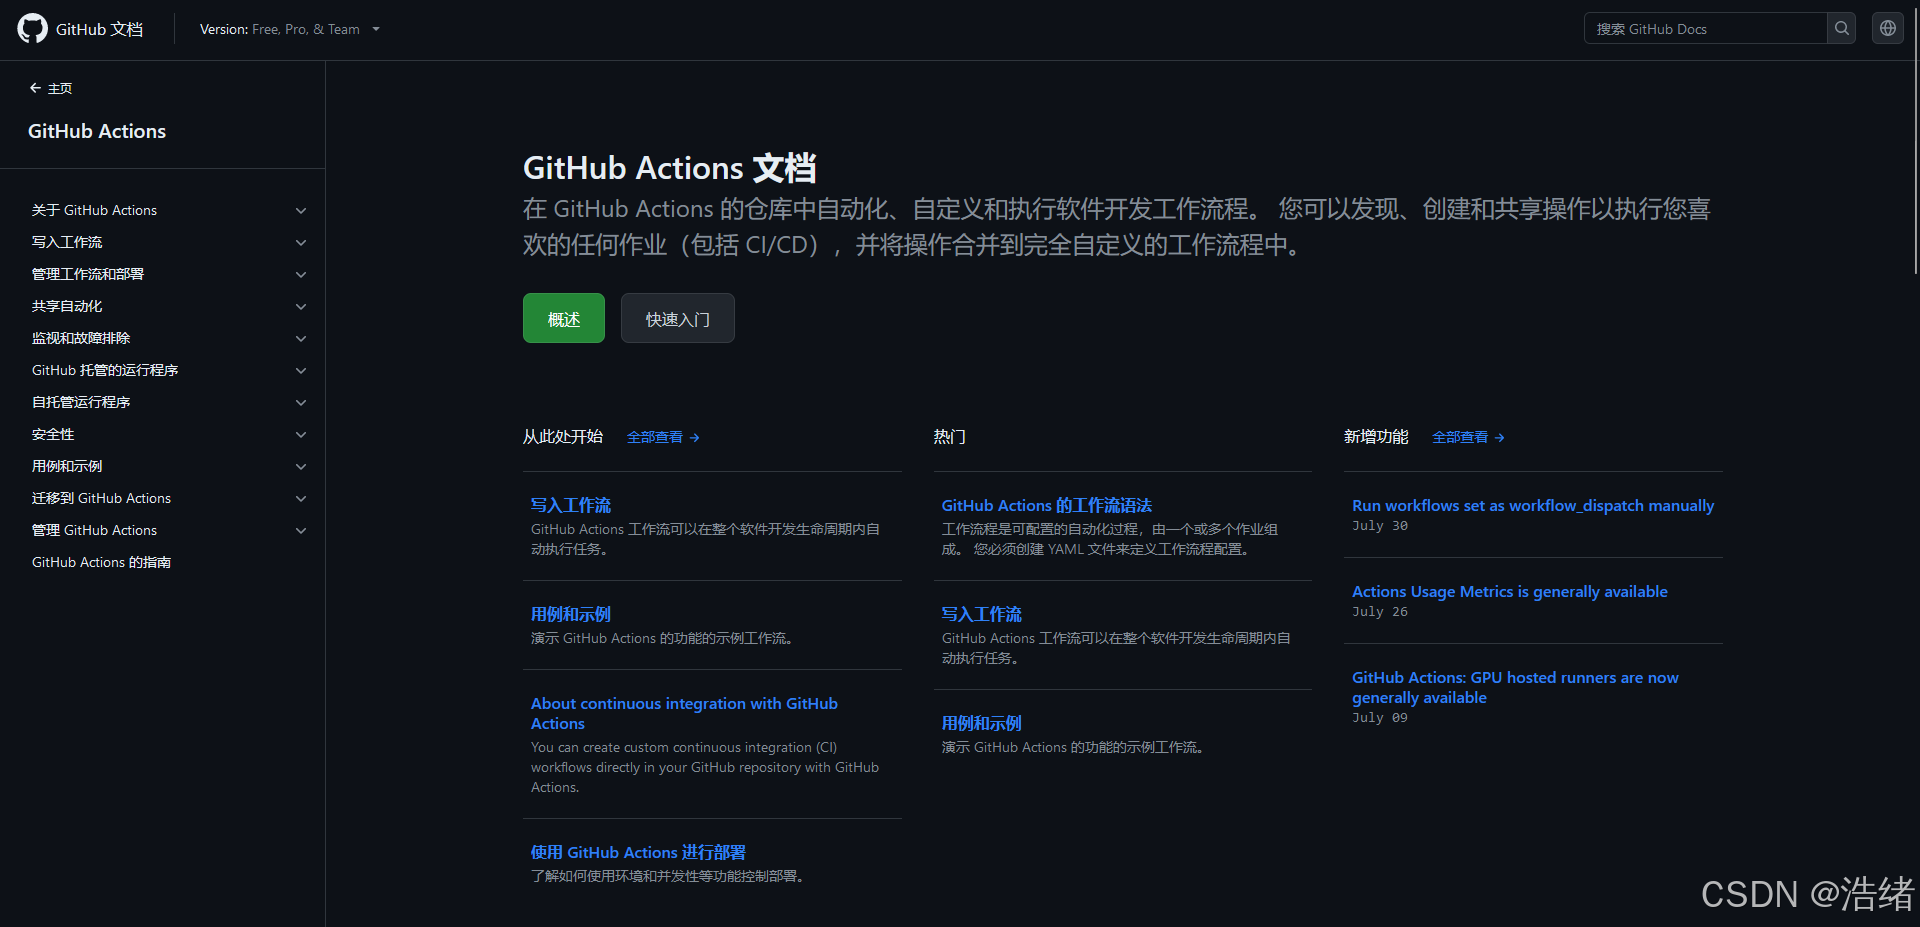
Task: Expand the 关于 GitHub Actions section chevron
Action: pos(301,210)
